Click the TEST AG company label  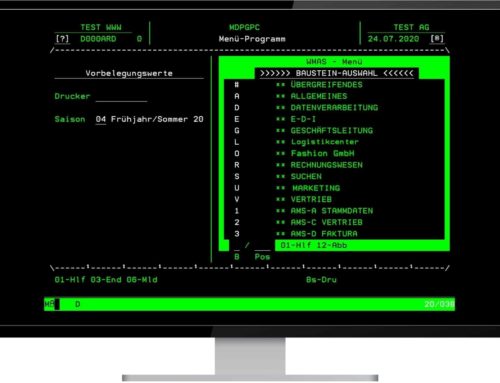[411, 27]
